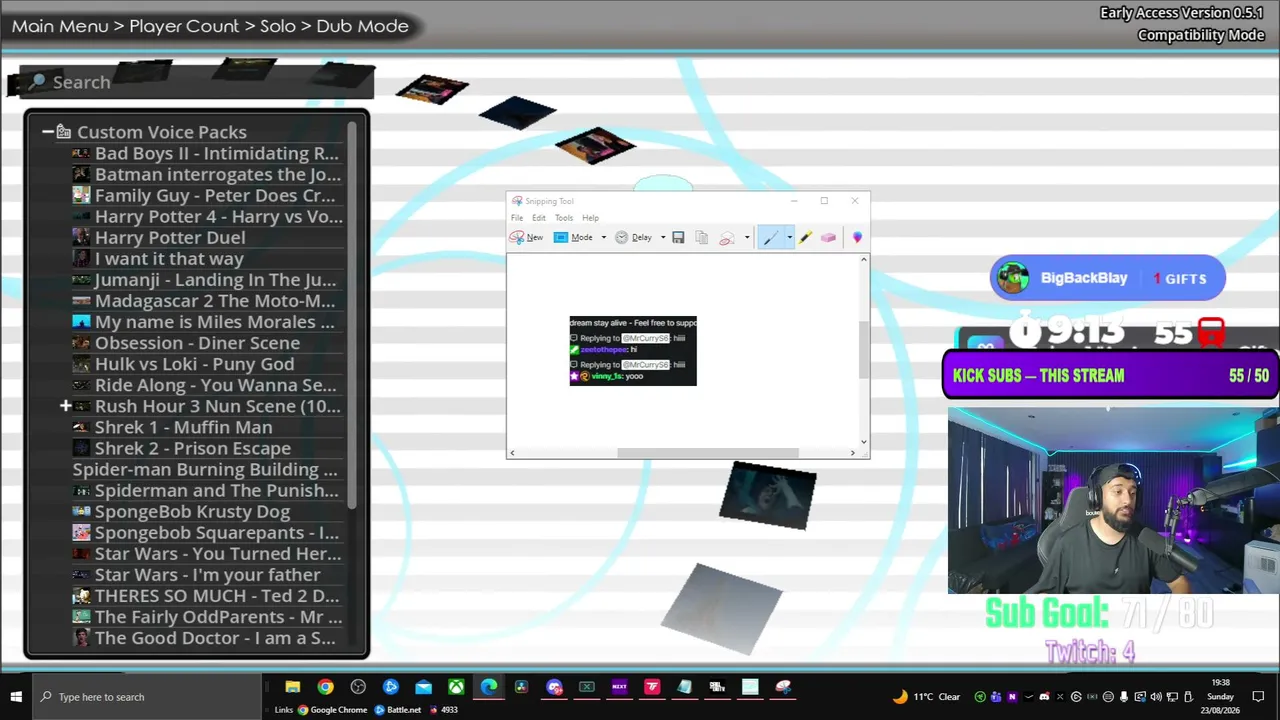Choose Family Guy - Peter Does voice pack
Viewport: 1280px width, 720px height.
[206, 195]
